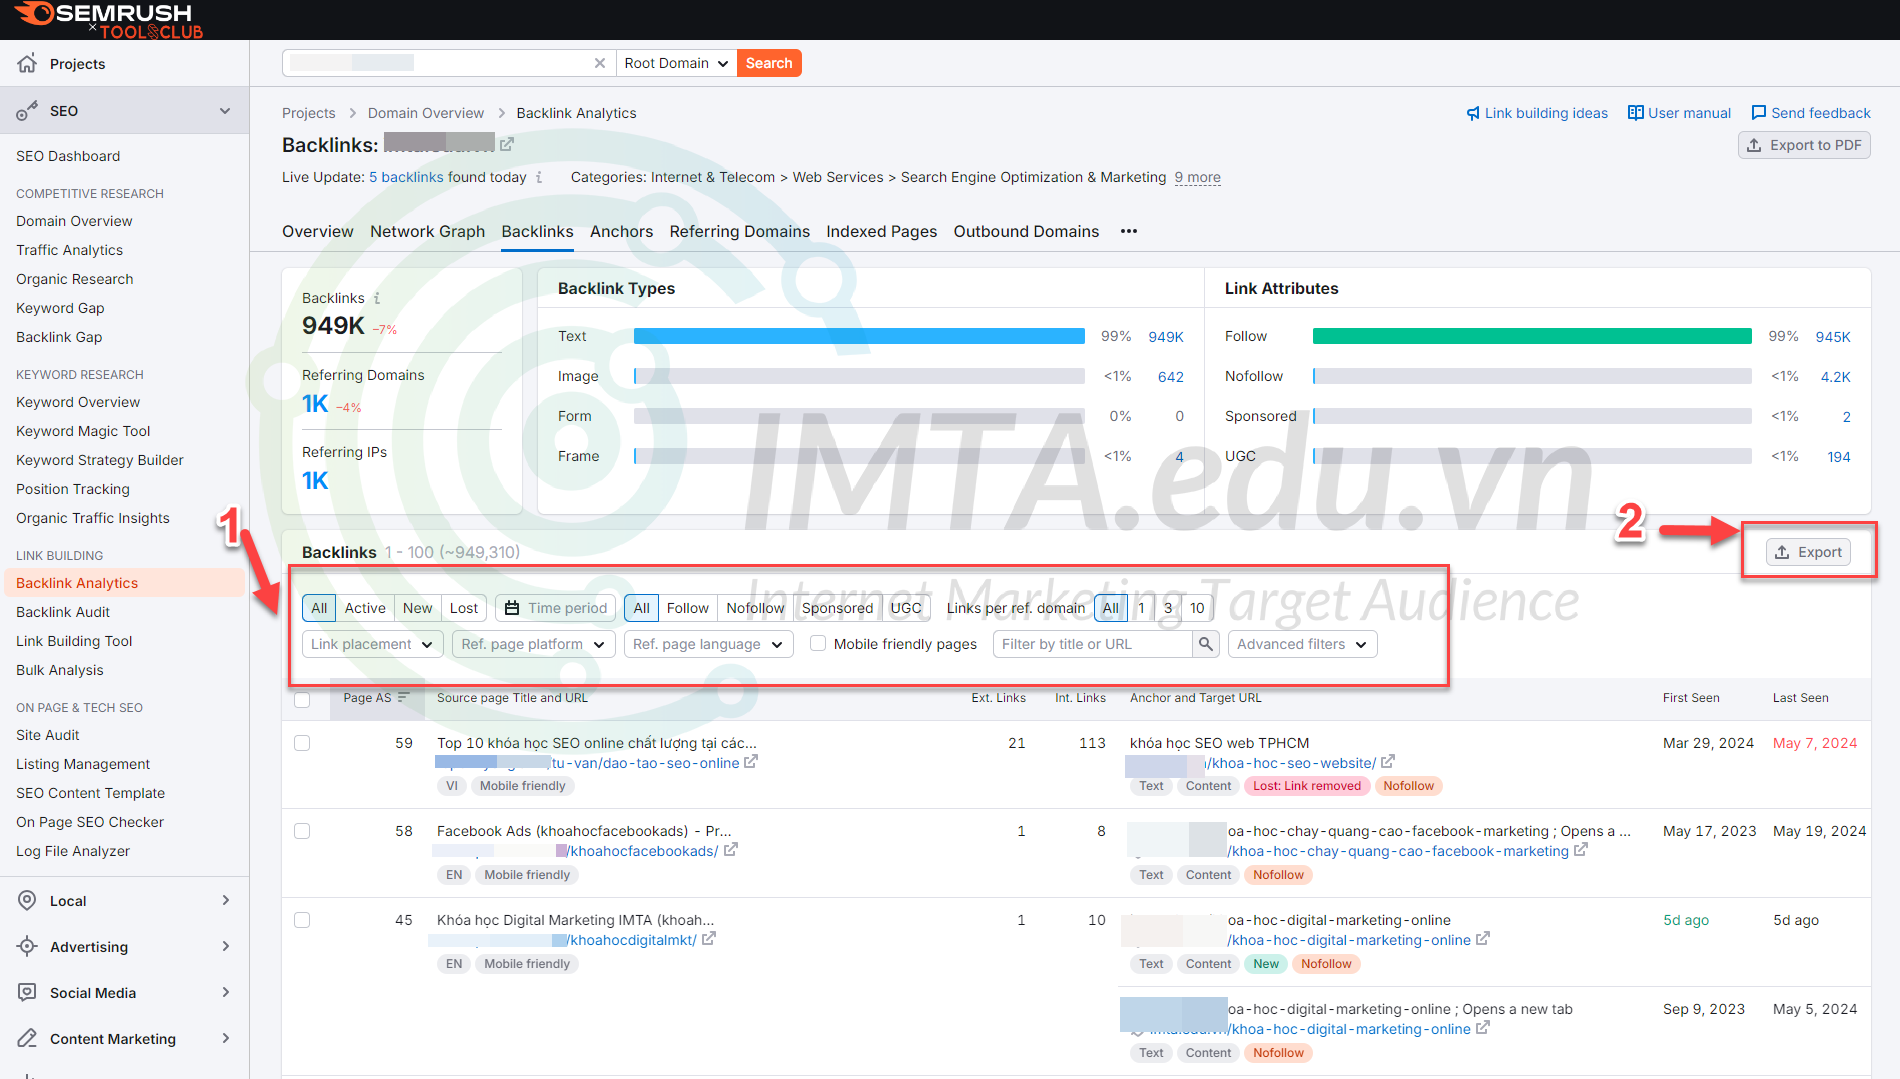Image resolution: width=1900 pixels, height=1079 pixels.
Task: Select New backlinks filter
Action: [x=418, y=608]
